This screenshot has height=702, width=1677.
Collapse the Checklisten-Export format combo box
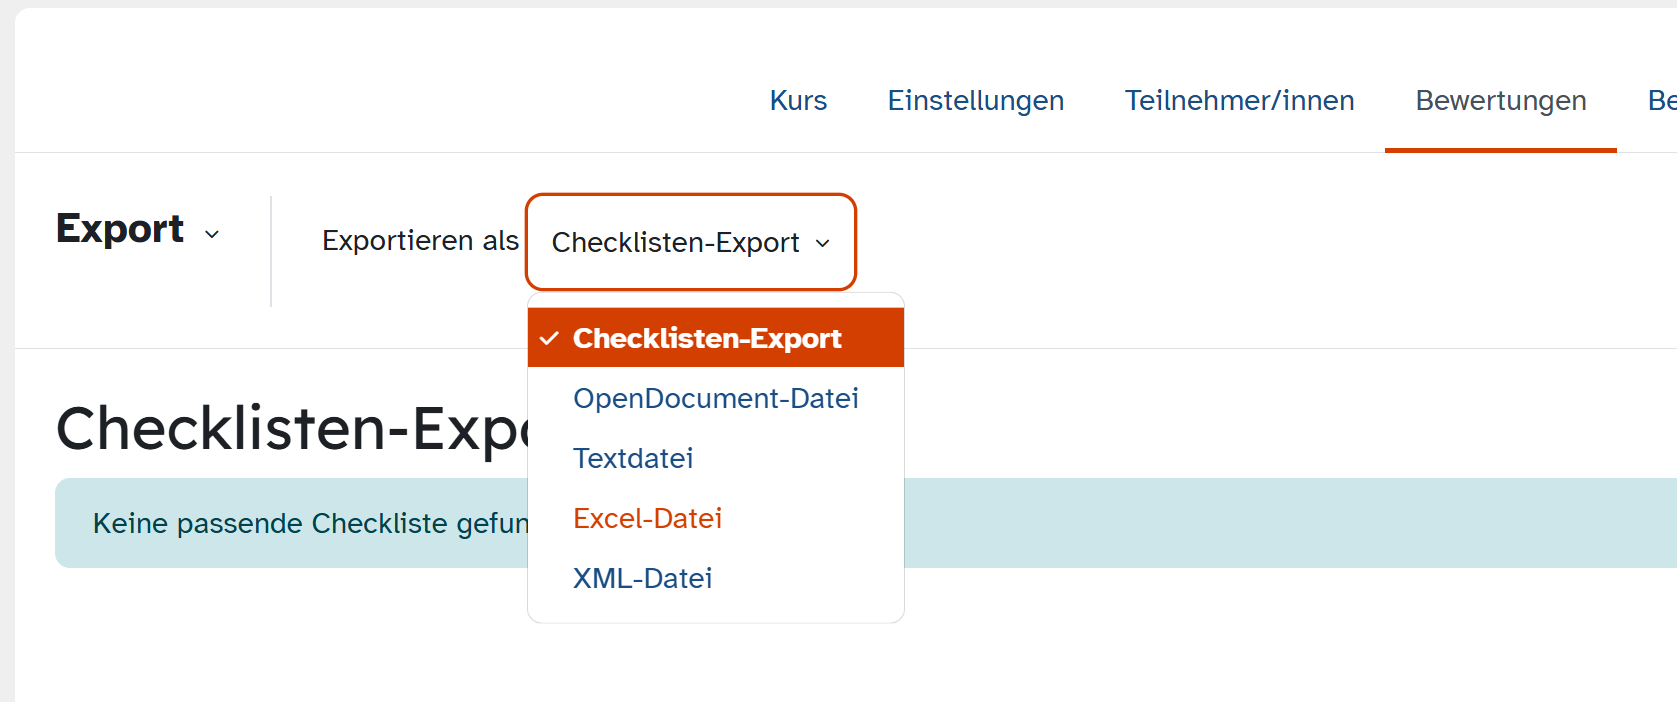(x=691, y=242)
